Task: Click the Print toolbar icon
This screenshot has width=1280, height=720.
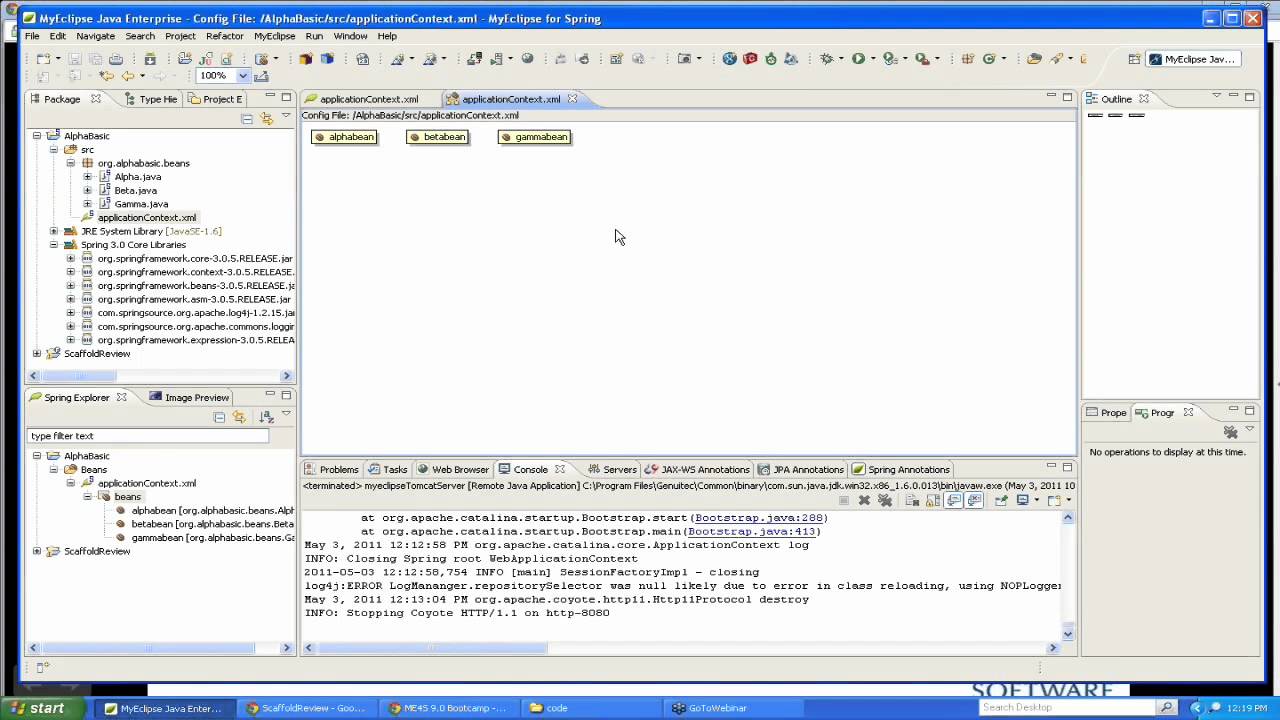Action: [x=116, y=59]
